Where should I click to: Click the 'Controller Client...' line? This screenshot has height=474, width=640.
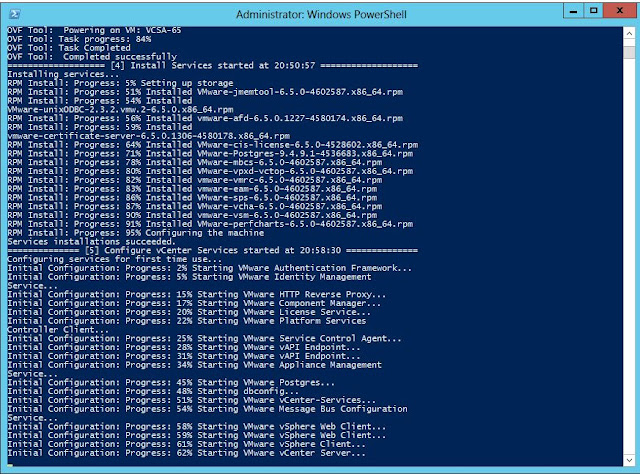pos(58,330)
